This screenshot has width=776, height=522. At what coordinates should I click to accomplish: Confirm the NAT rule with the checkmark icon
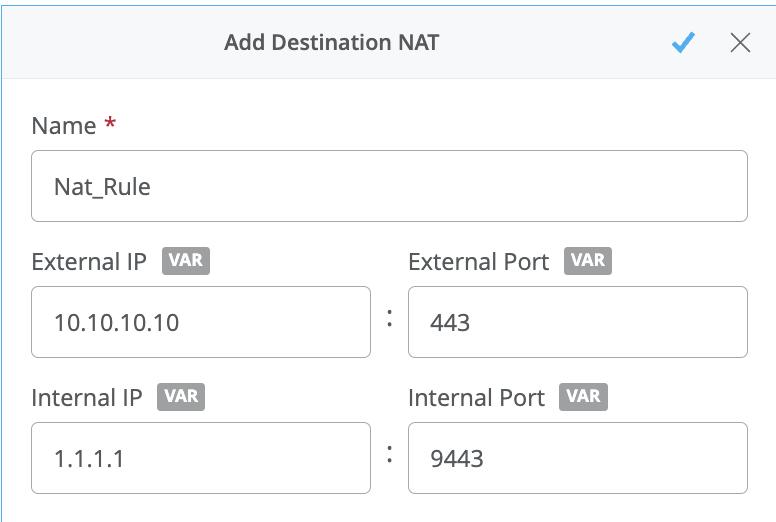(683, 42)
